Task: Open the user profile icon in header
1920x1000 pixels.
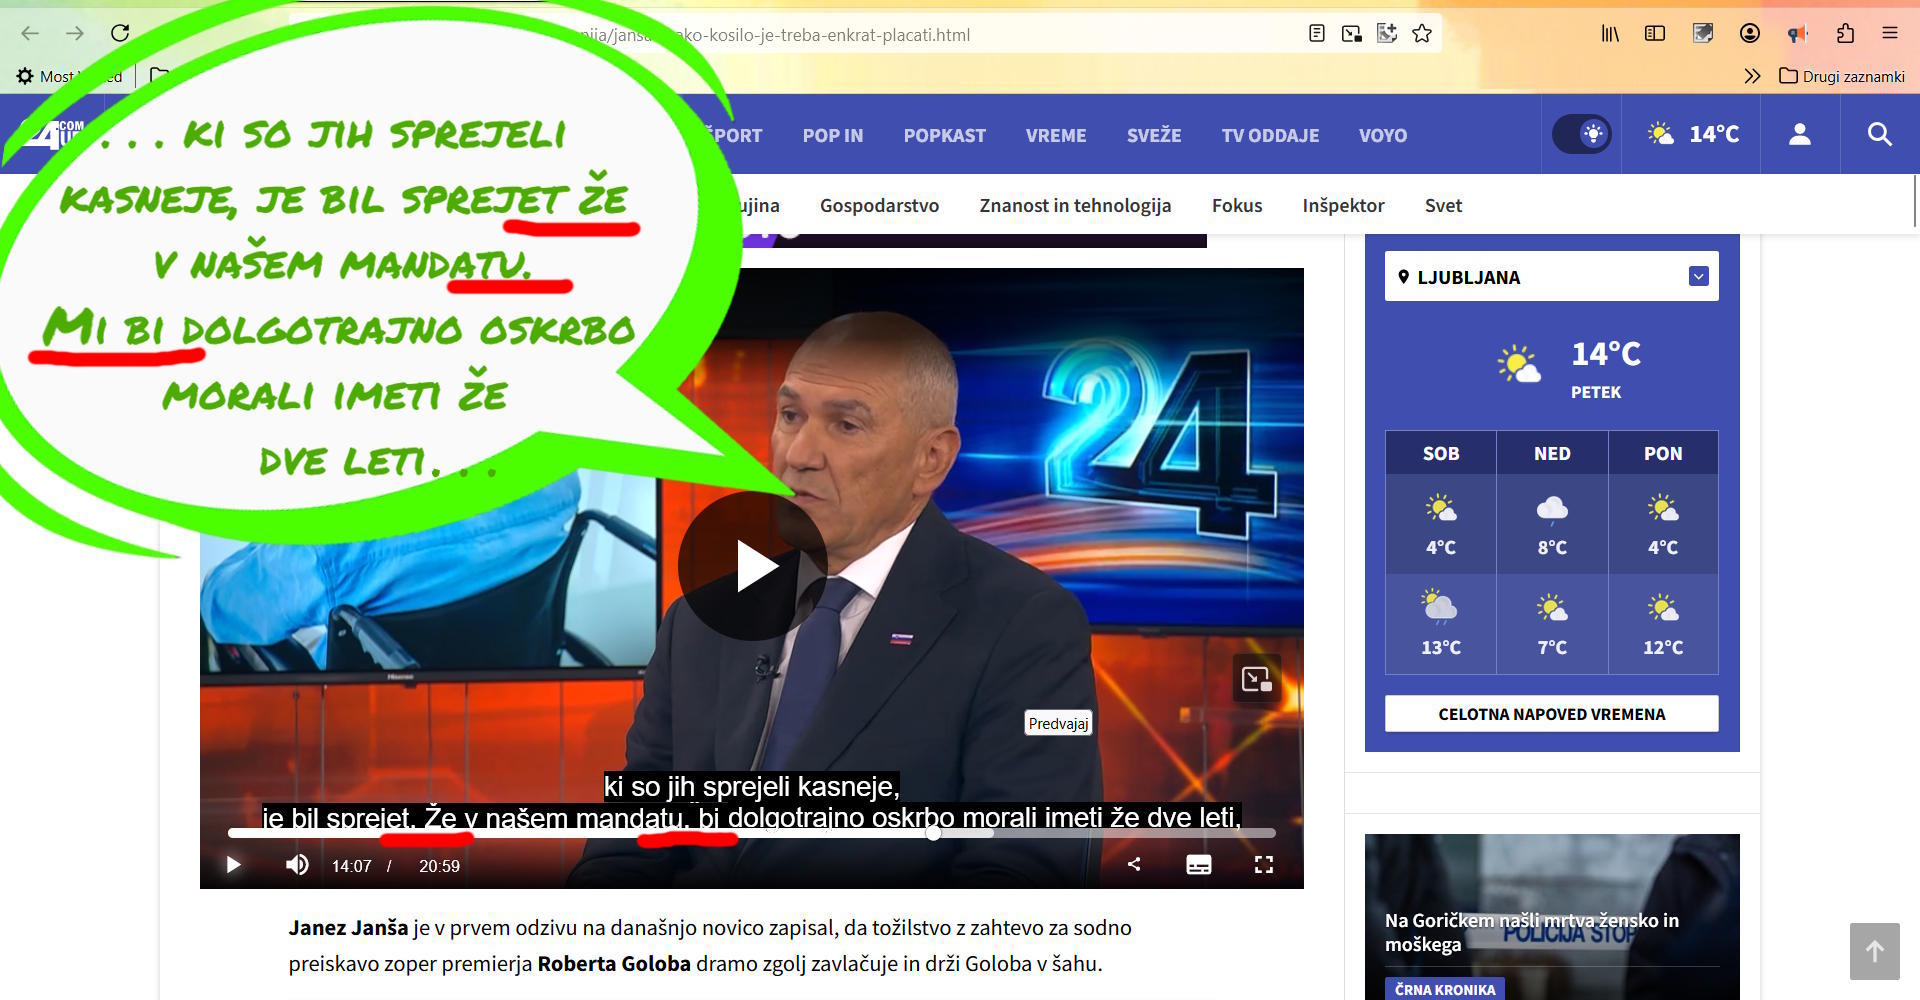Action: tap(1799, 134)
